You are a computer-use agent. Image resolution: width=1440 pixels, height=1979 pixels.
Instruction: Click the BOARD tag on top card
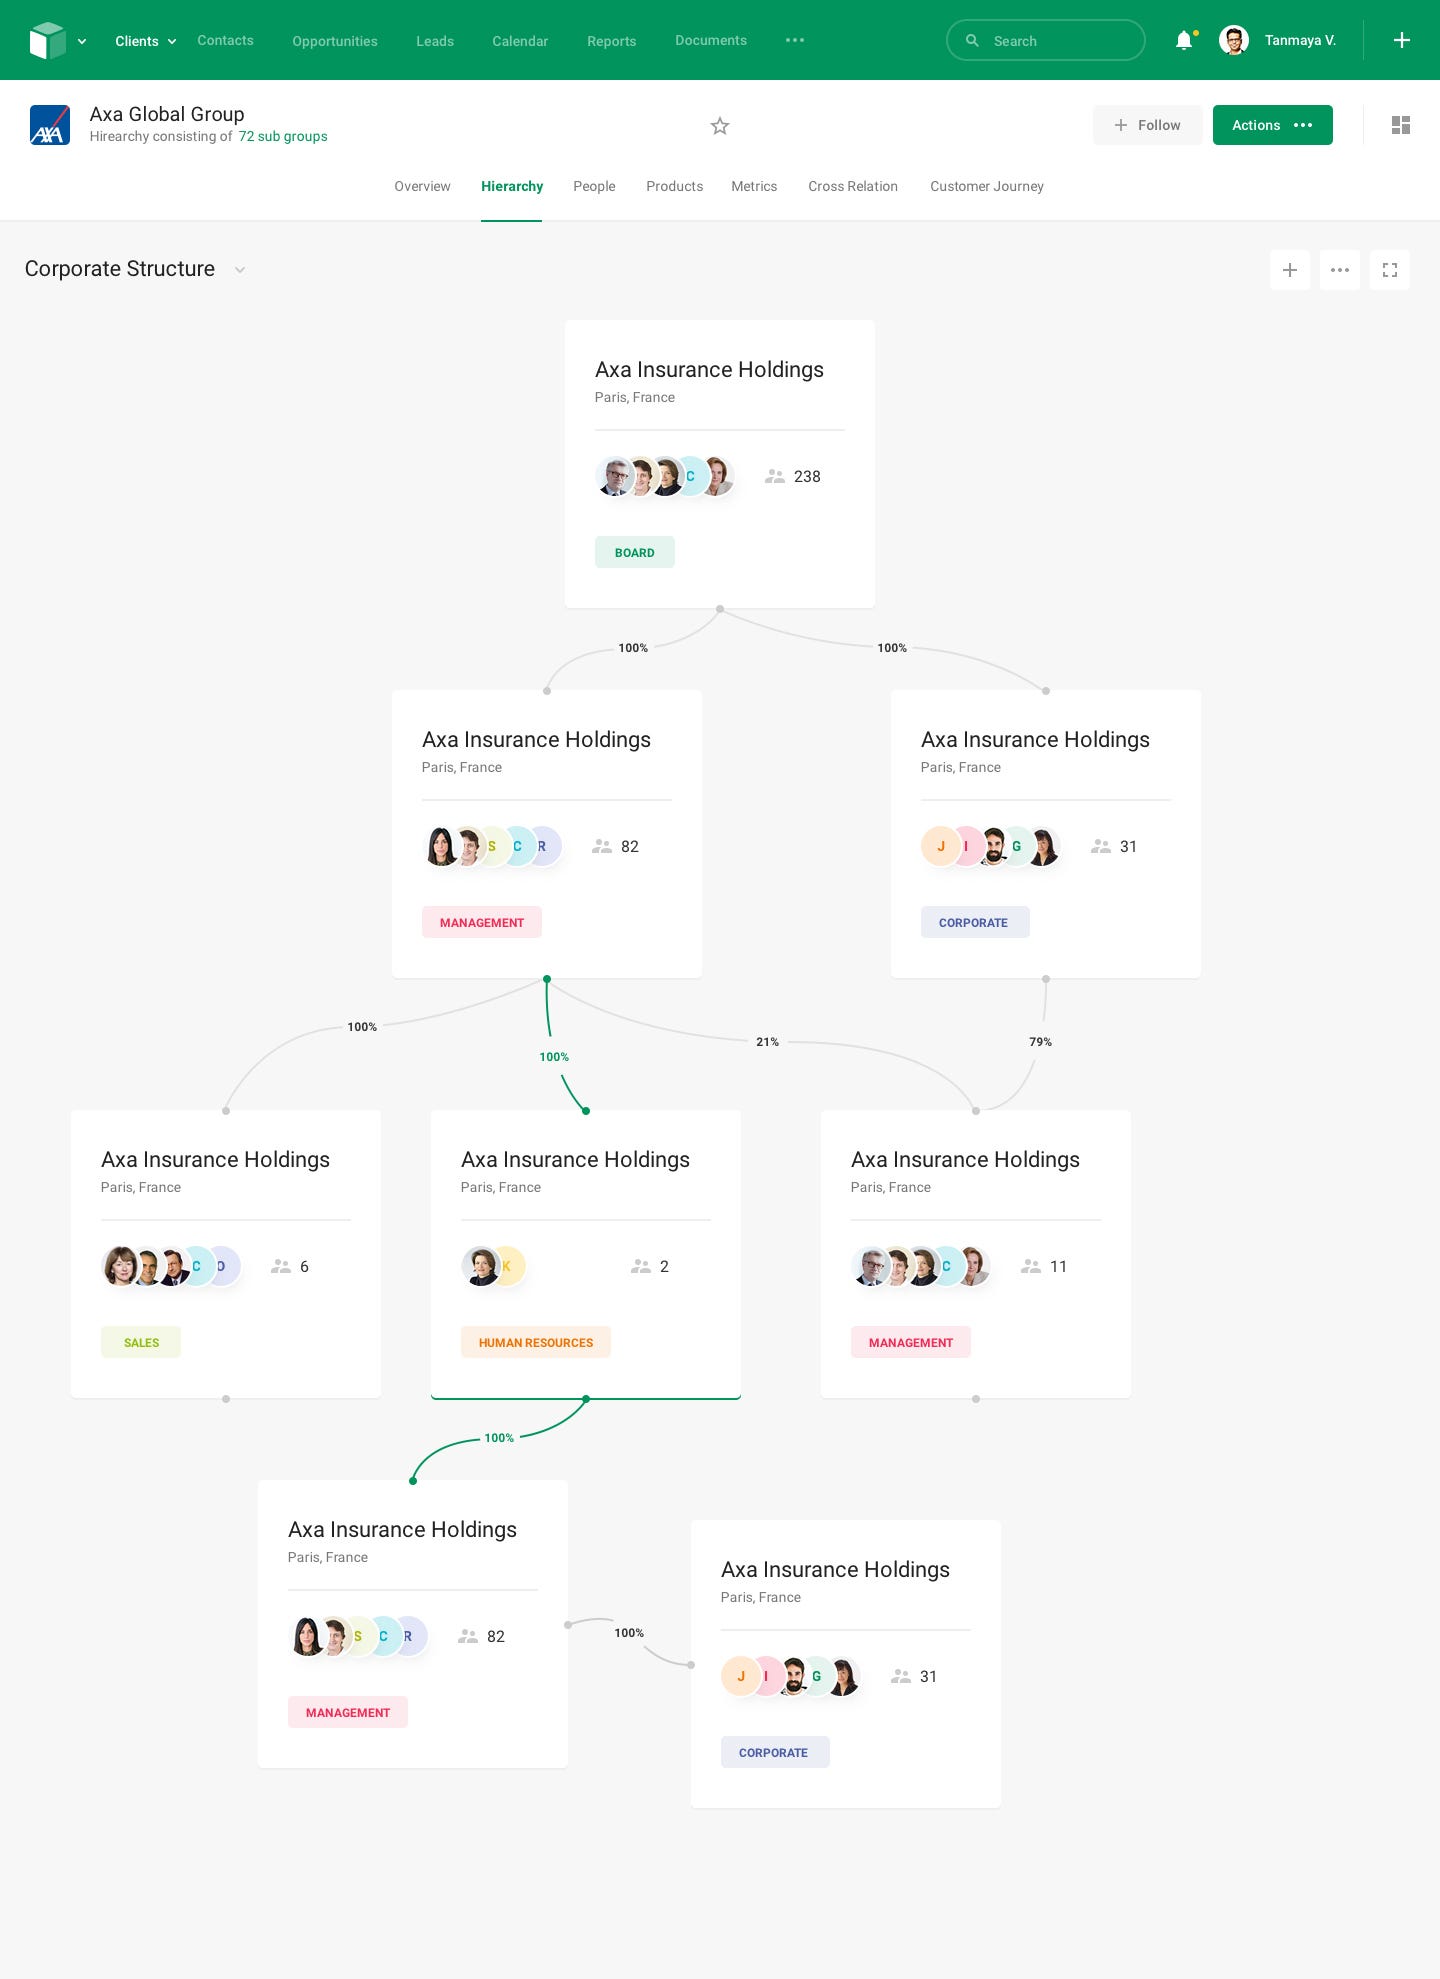click(x=634, y=553)
